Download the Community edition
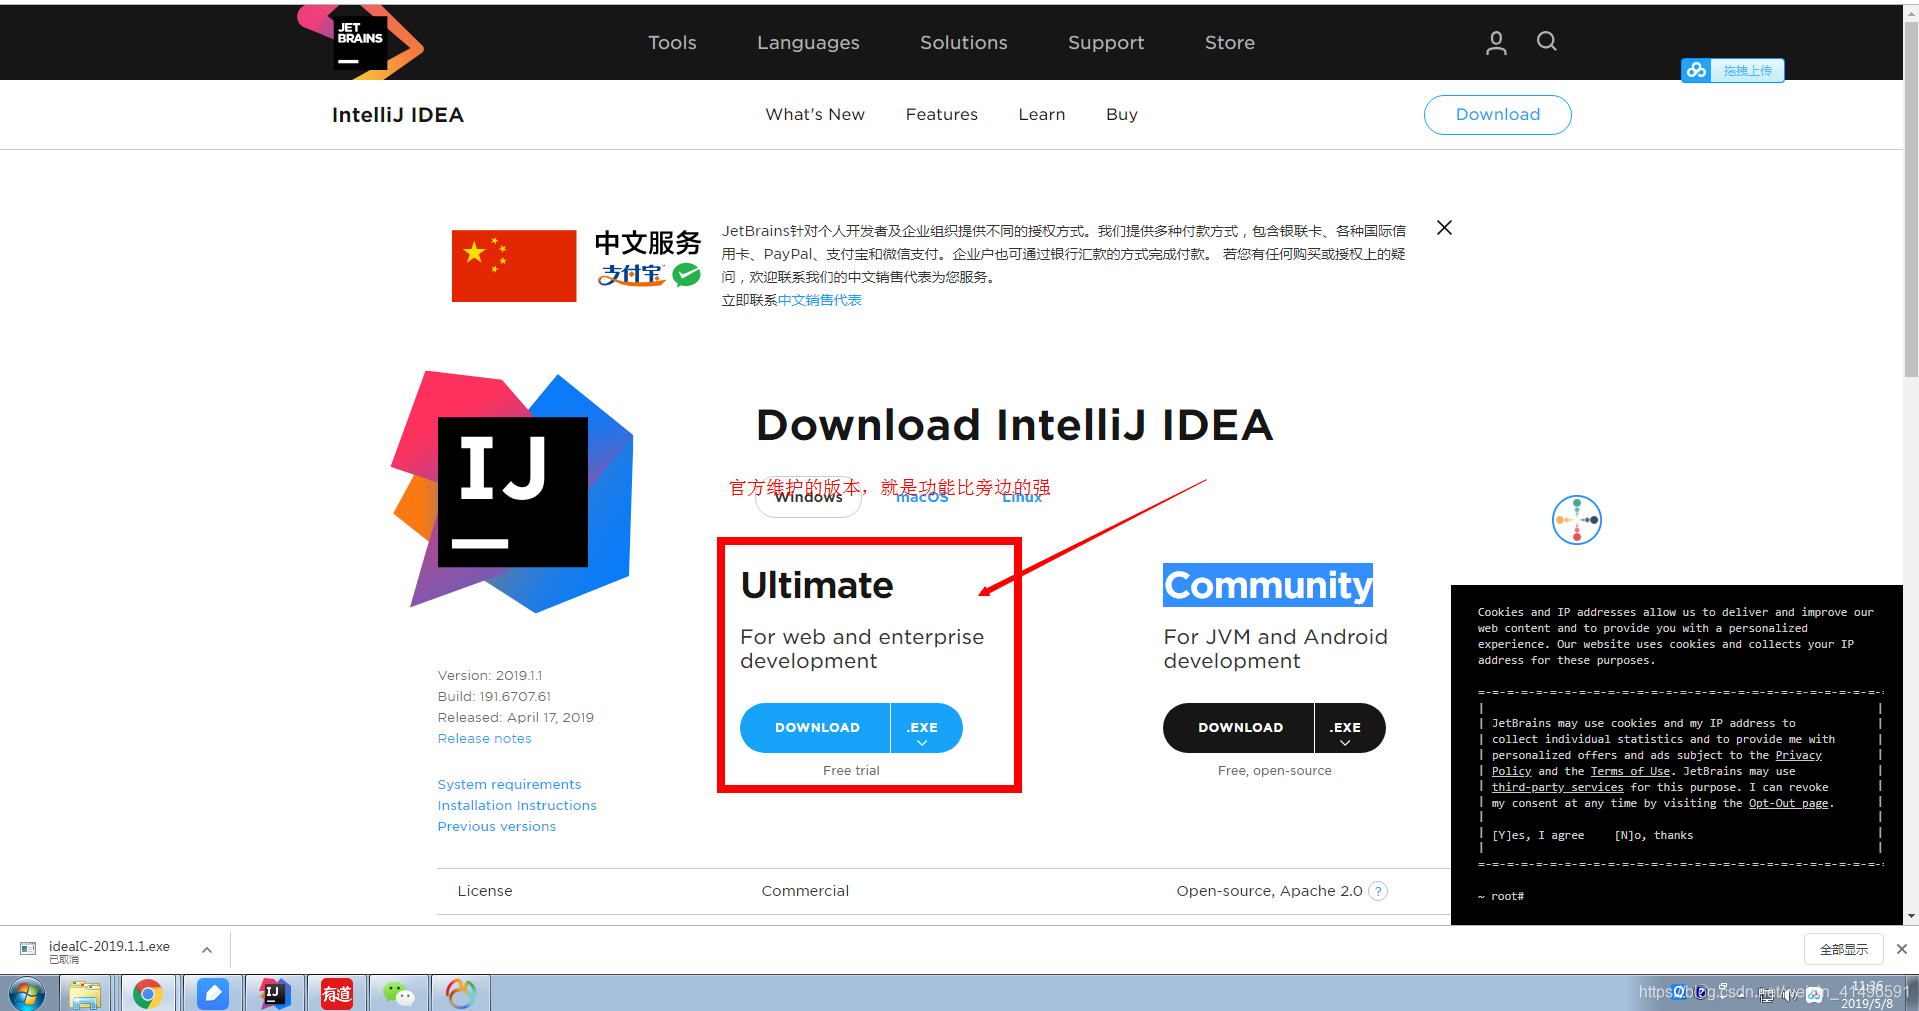This screenshot has width=1919, height=1011. pos(1239,728)
